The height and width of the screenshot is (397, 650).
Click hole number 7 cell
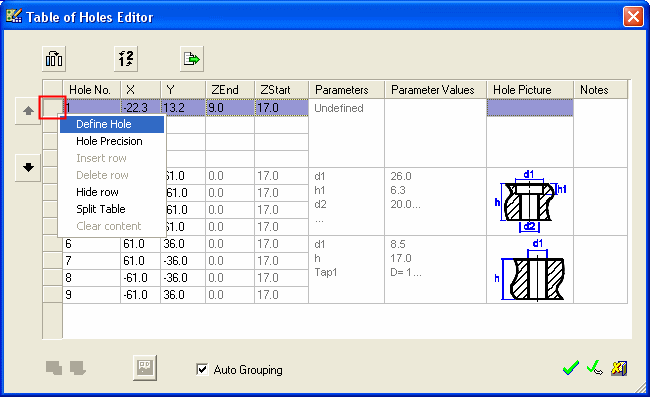pyautogui.click(x=92, y=261)
